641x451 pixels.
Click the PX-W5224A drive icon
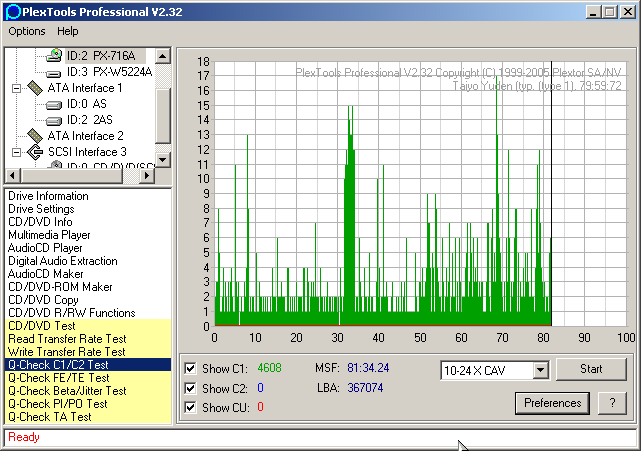pyautogui.click(x=54, y=72)
